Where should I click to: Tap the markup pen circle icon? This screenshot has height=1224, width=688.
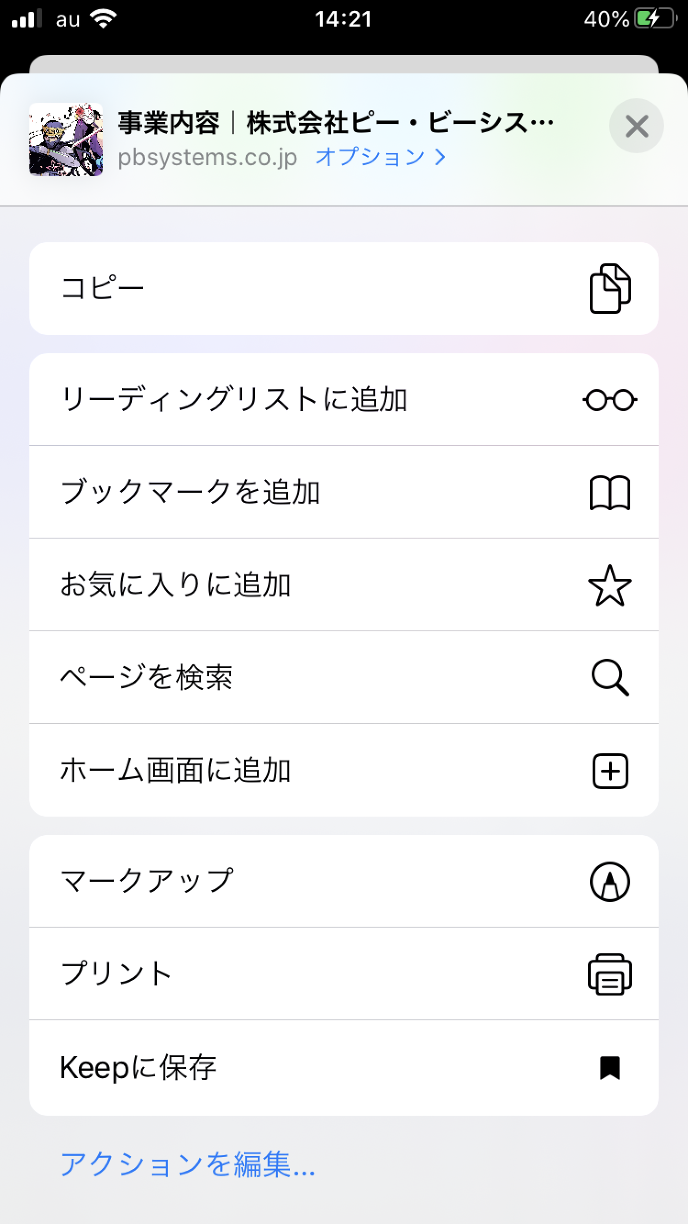point(610,881)
